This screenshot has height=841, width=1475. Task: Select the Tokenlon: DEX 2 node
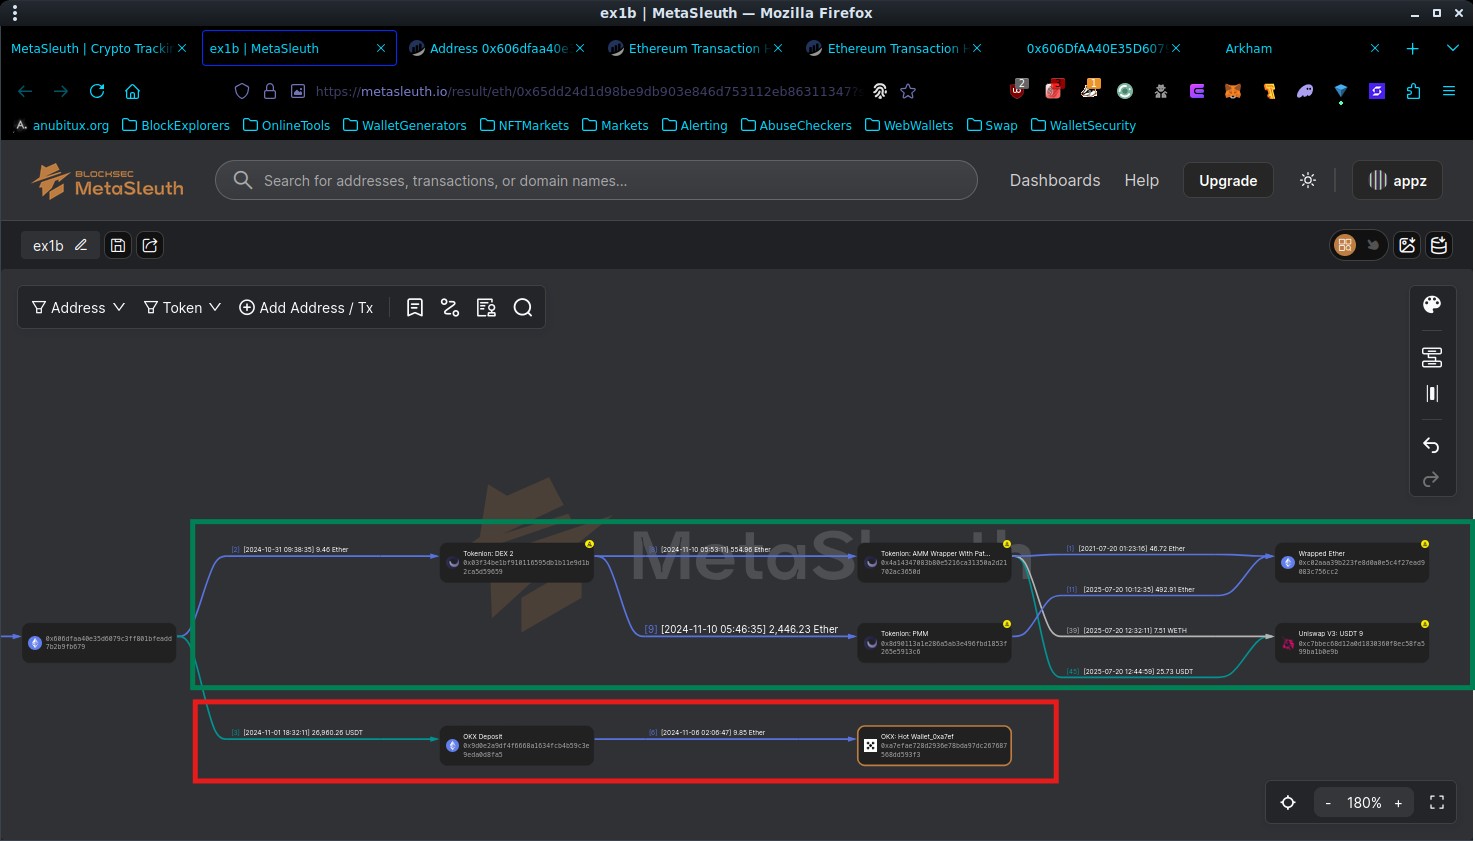517,562
